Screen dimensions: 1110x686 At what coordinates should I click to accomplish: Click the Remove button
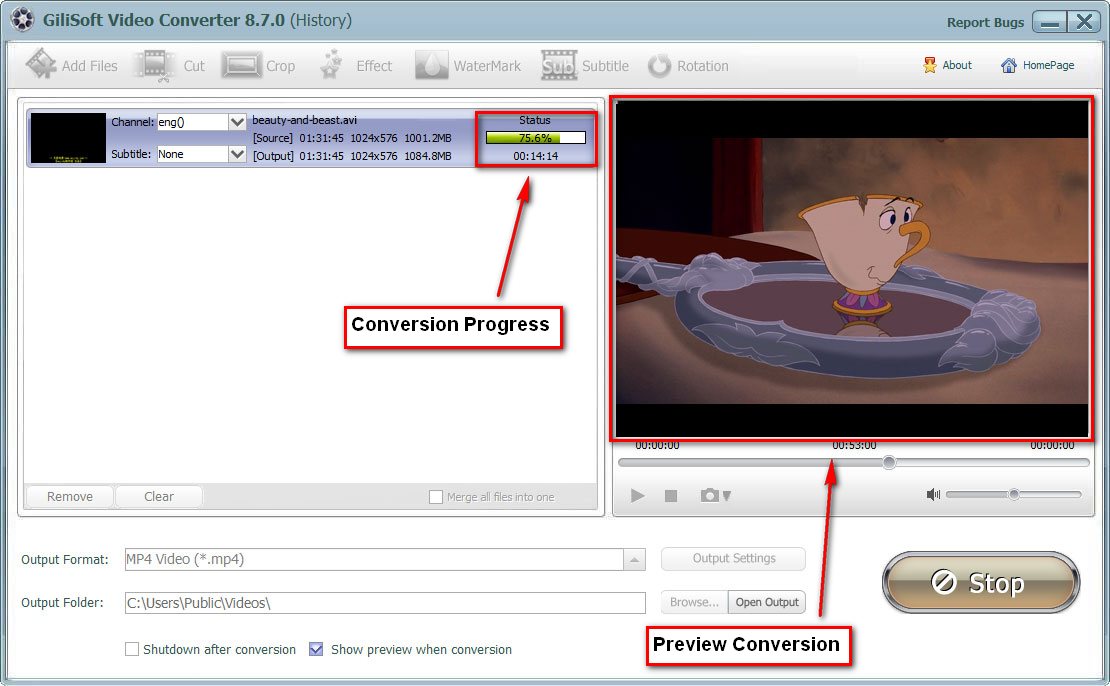(69, 496)
